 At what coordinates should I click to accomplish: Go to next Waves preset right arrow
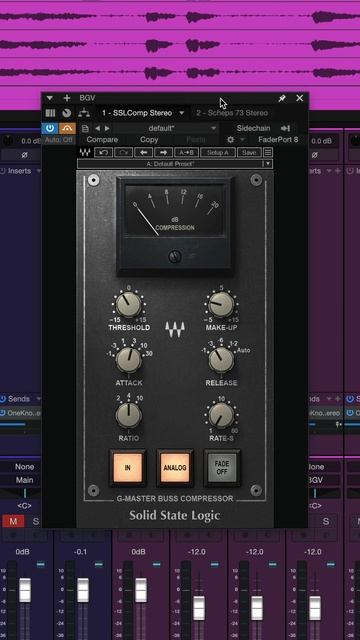point(163,152)
